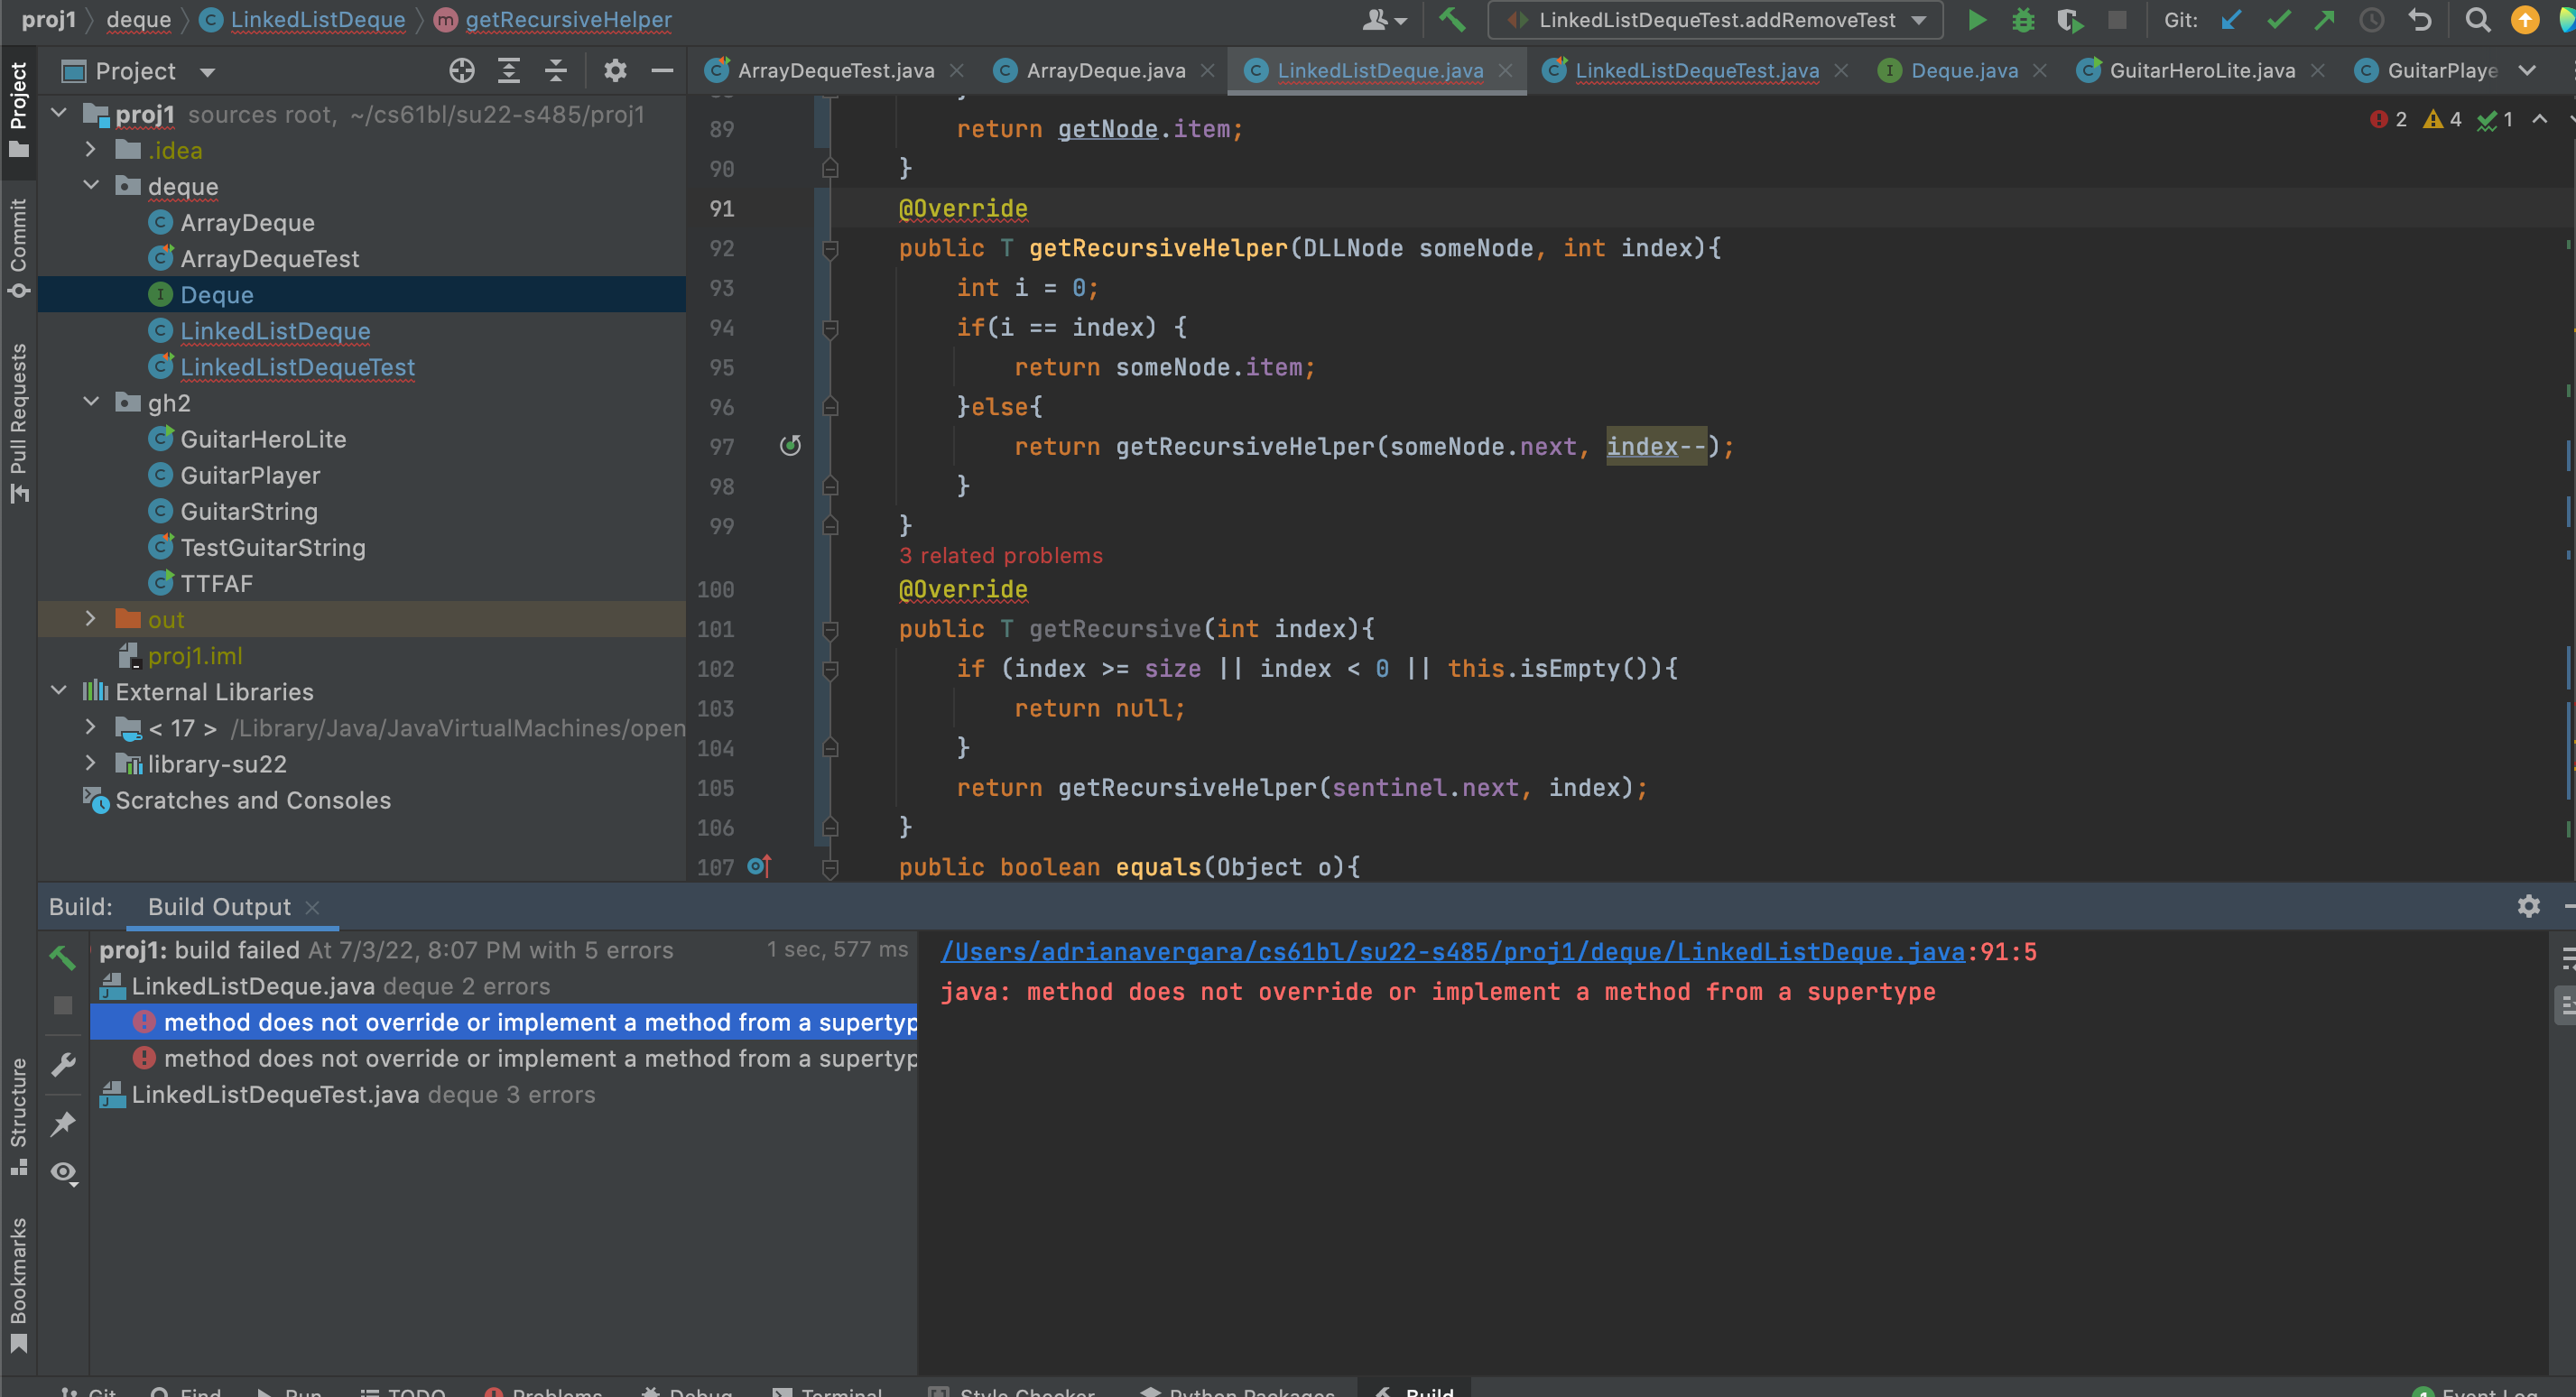
Task: Toggle fold marker on line 92
Action: tap(830, 249)
